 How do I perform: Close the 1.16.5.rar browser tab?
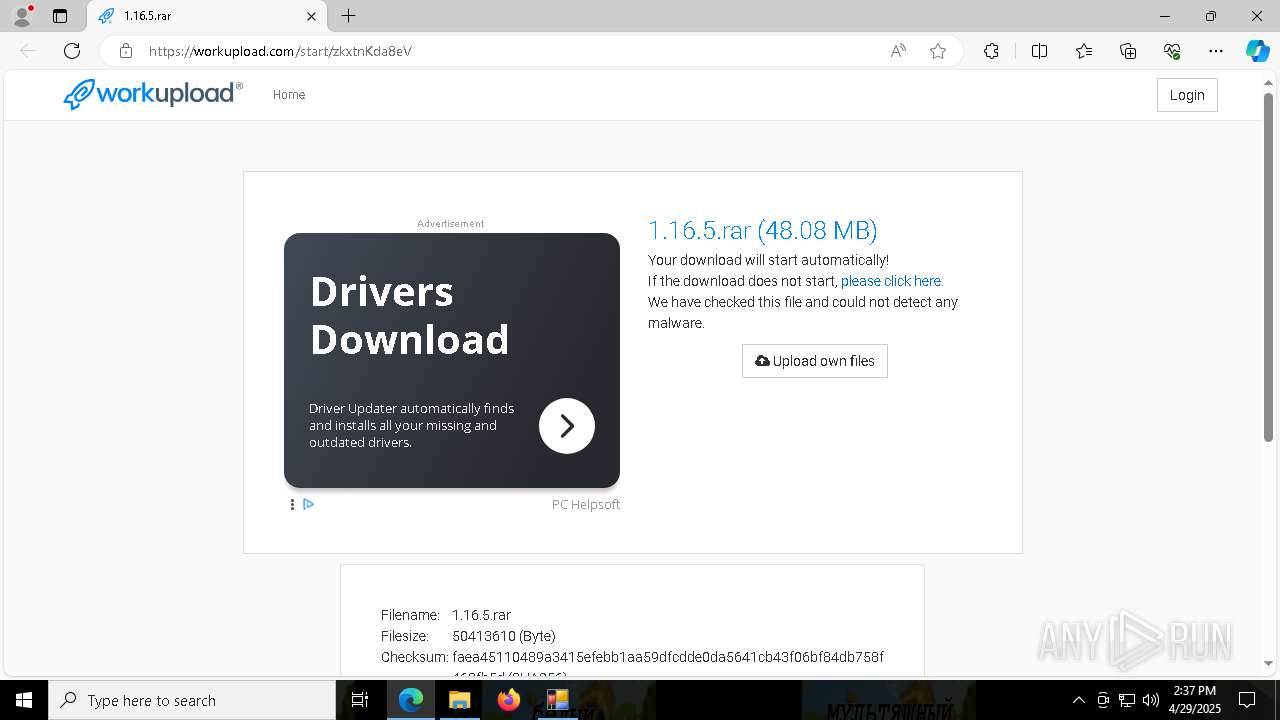(311, 16)
